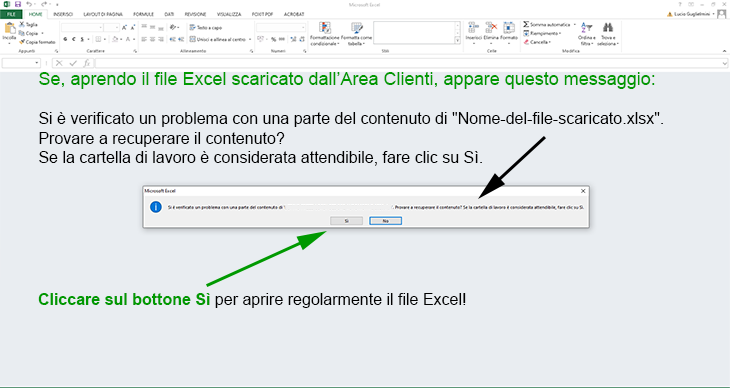Open the font name dropdown
Screen dimensions: 730x388
100,27
